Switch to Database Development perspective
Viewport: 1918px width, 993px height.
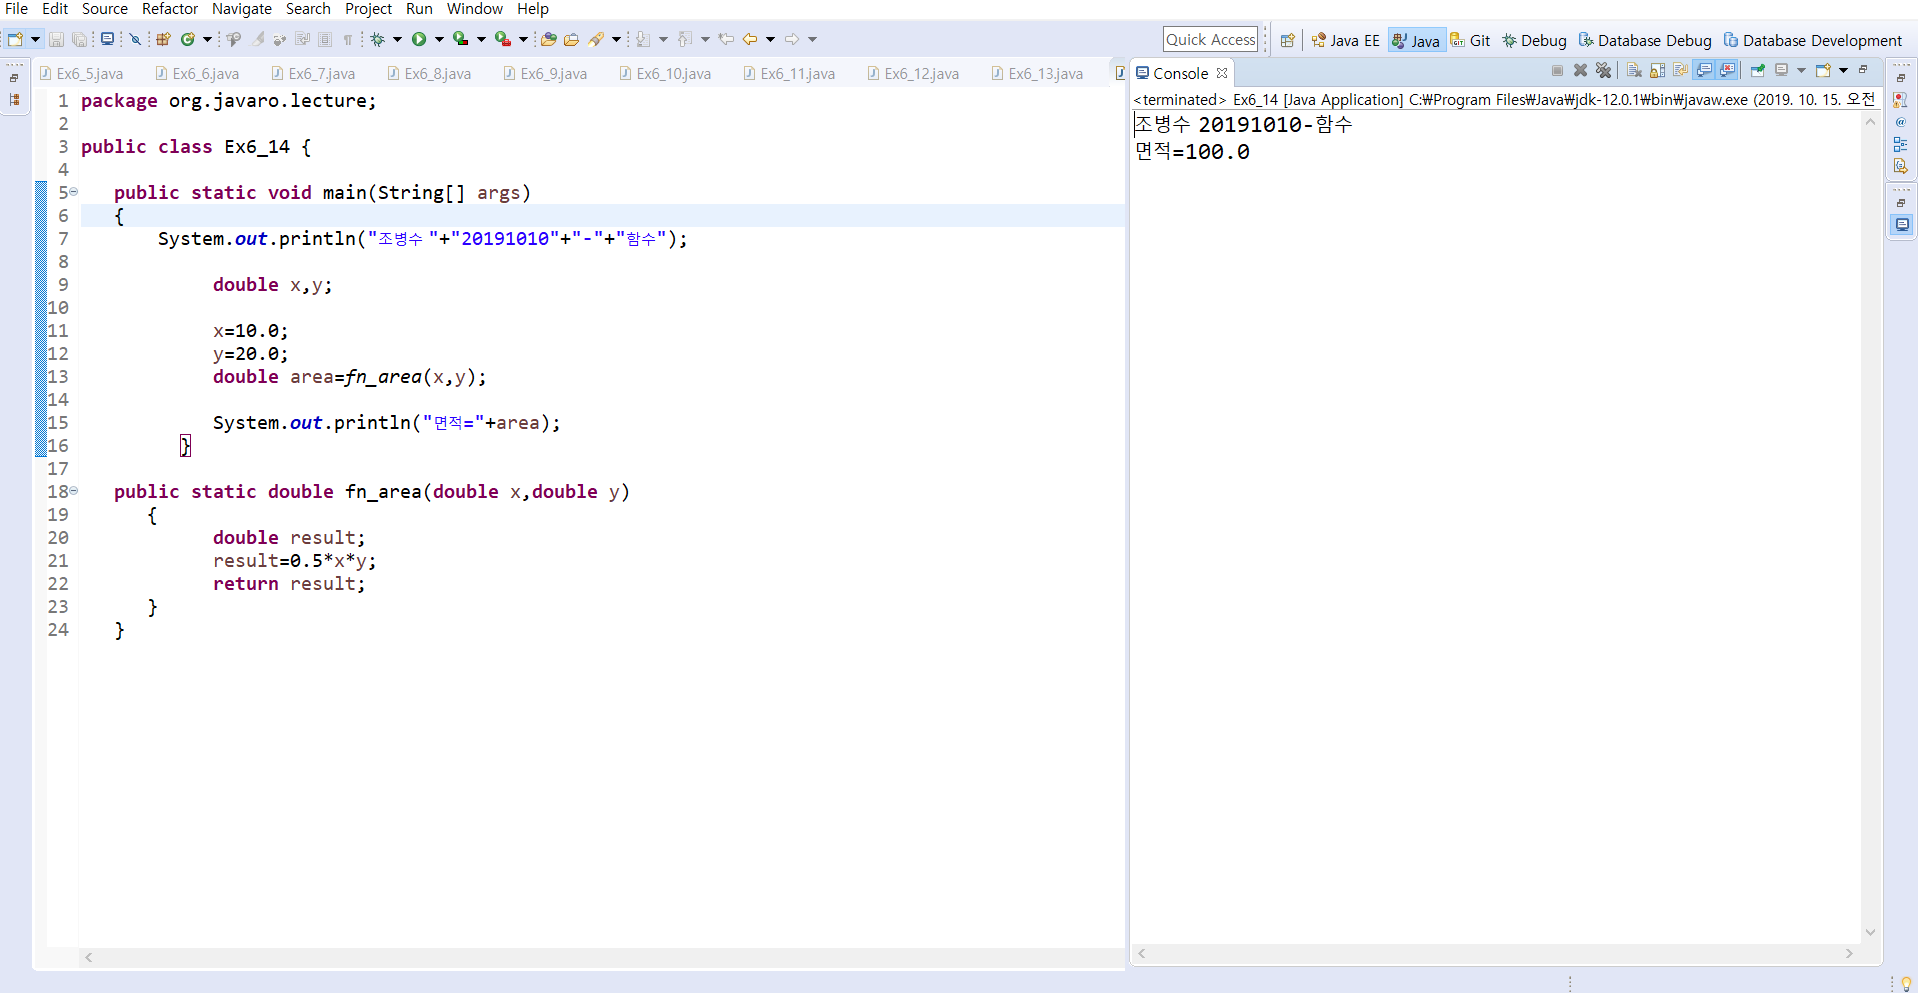(1812, 40)
